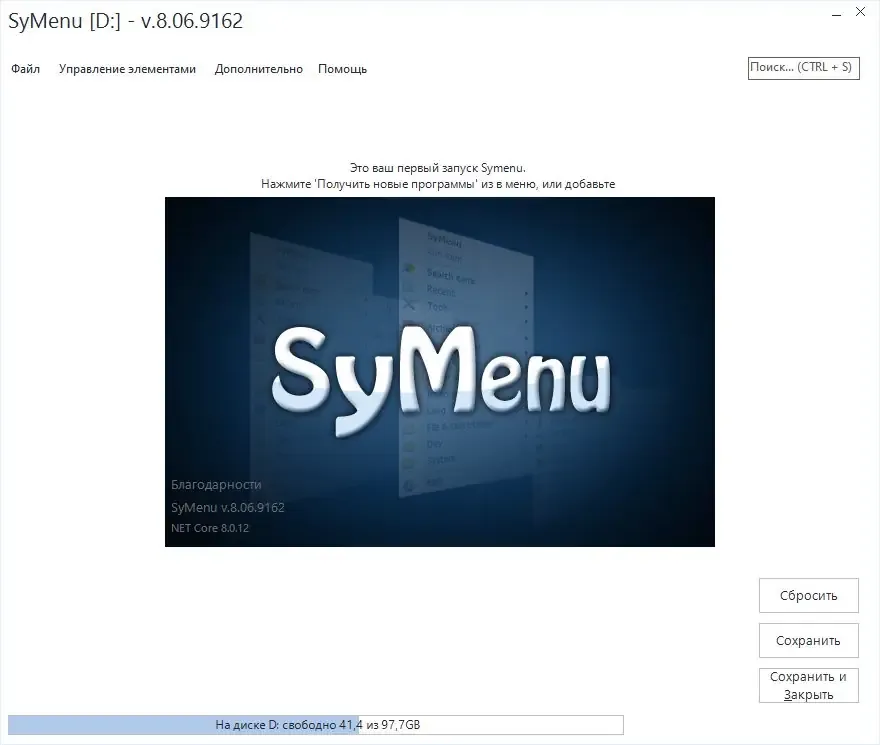Click the SyMenu [D:] window title text
The width and height of the screenshot is (880, 745).
click(126, 21)
